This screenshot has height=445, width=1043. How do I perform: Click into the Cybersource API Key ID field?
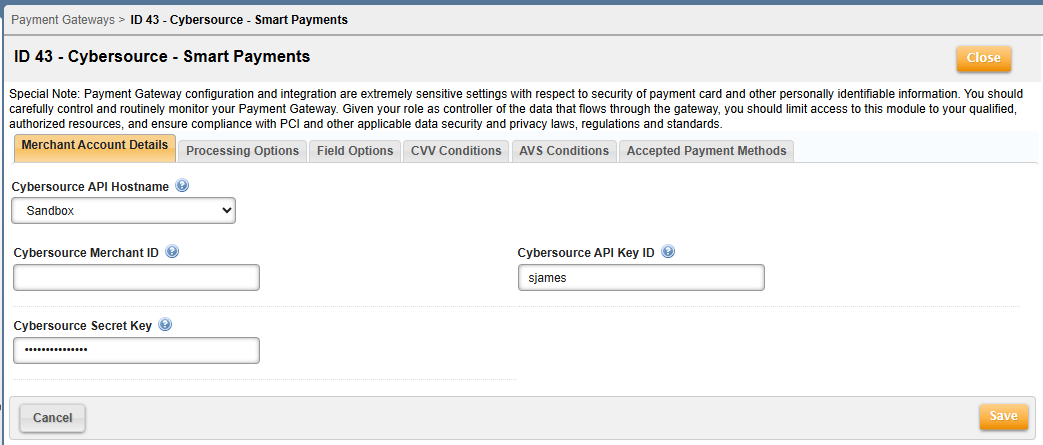641,277
